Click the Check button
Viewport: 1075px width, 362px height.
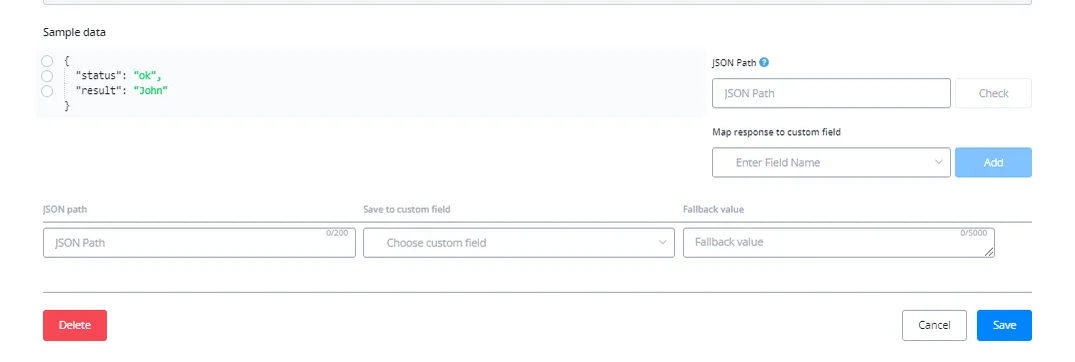pos(993,93)
